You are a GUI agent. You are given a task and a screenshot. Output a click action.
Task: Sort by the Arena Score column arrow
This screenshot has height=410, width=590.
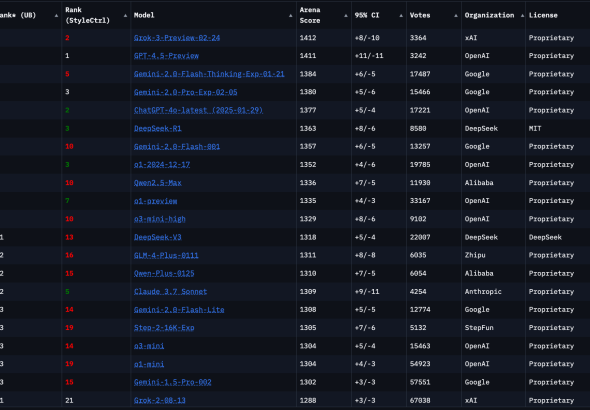346,16
